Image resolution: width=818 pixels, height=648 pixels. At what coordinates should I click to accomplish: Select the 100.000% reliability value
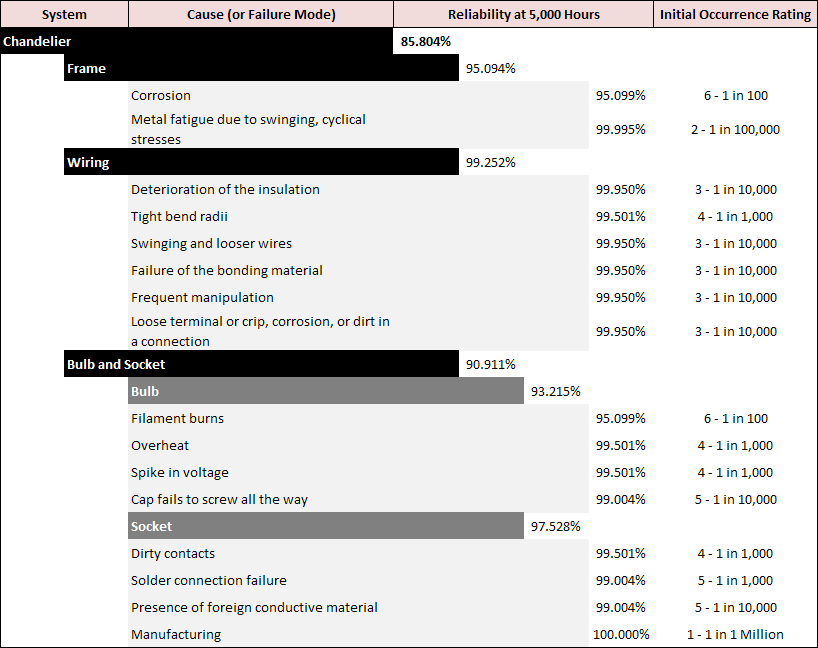(x=621, y=634)
